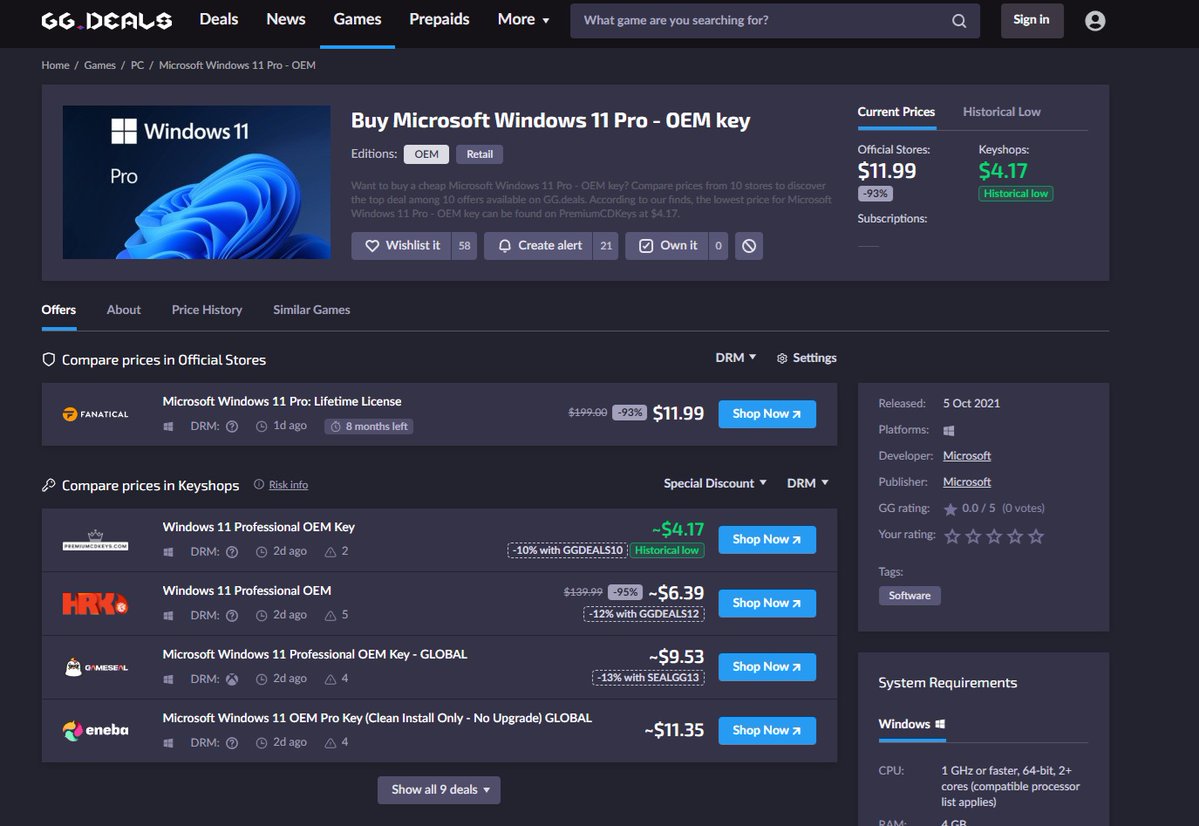Image resolution: width=1199 pixels, height=826 pixels.
Task: Click the Eneba store logo
Action: tap(96, 730)
